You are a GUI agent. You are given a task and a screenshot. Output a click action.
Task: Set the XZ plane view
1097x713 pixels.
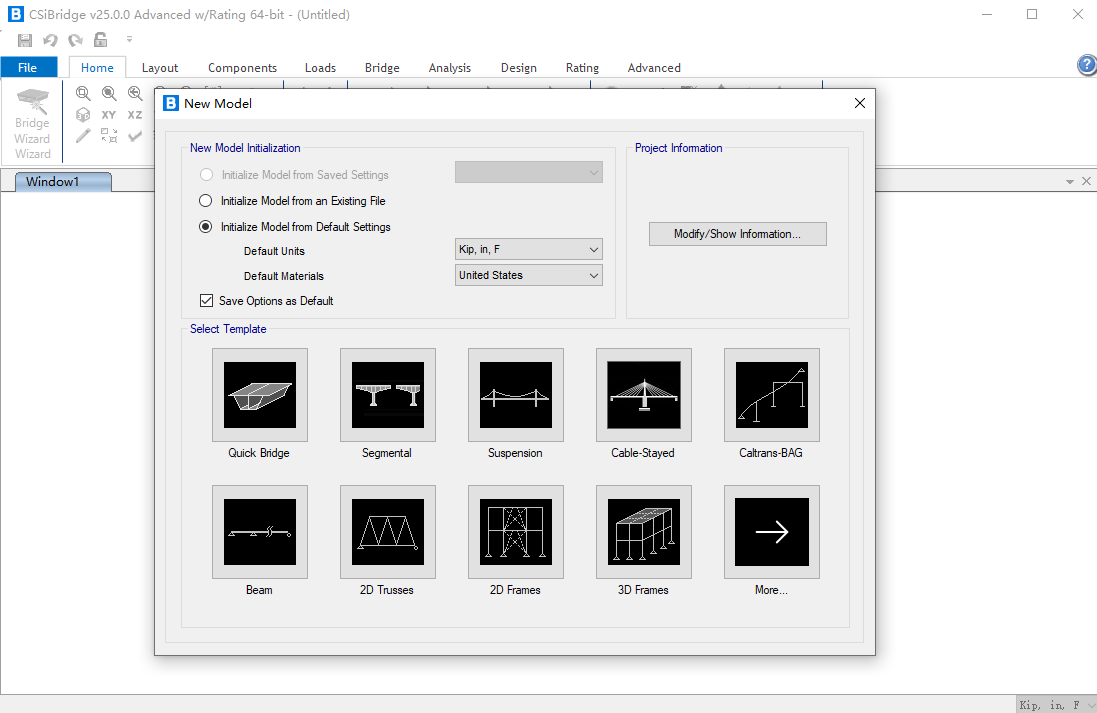[134, 115]
